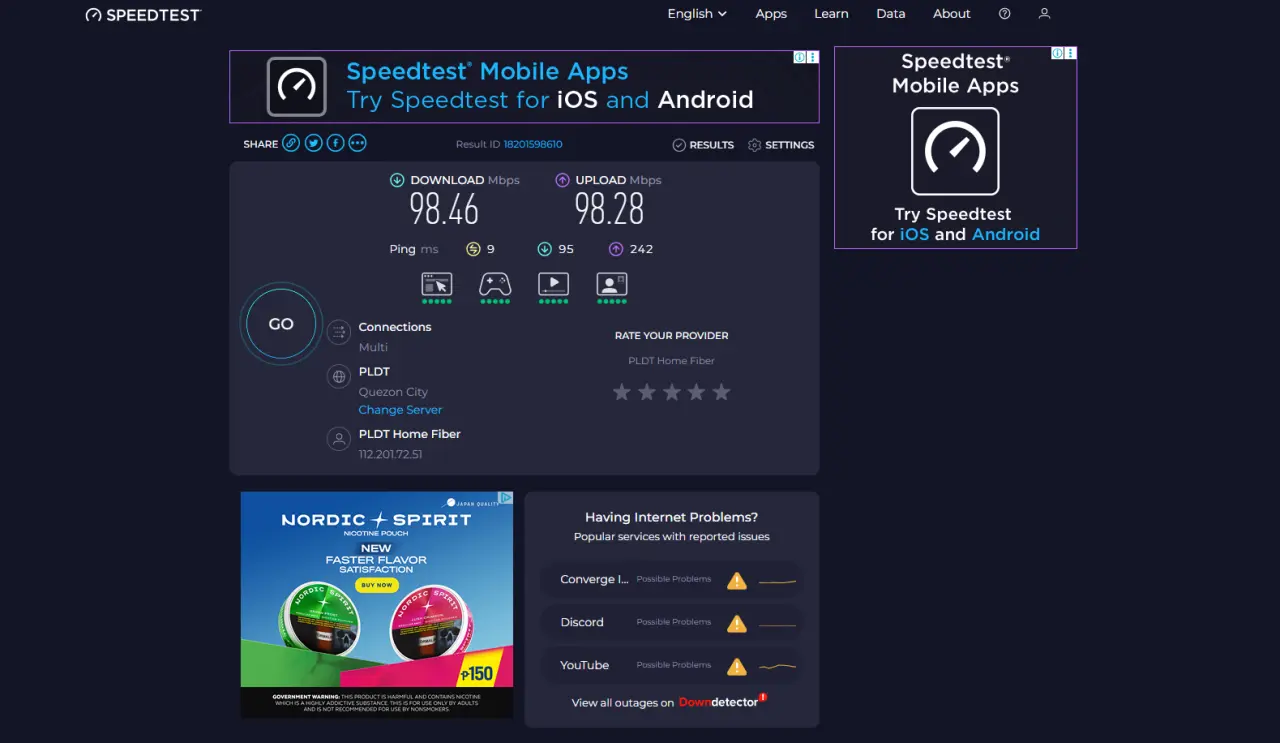Open the About menu
Viewport: 1280px width, 743px height.
[951, 14]
